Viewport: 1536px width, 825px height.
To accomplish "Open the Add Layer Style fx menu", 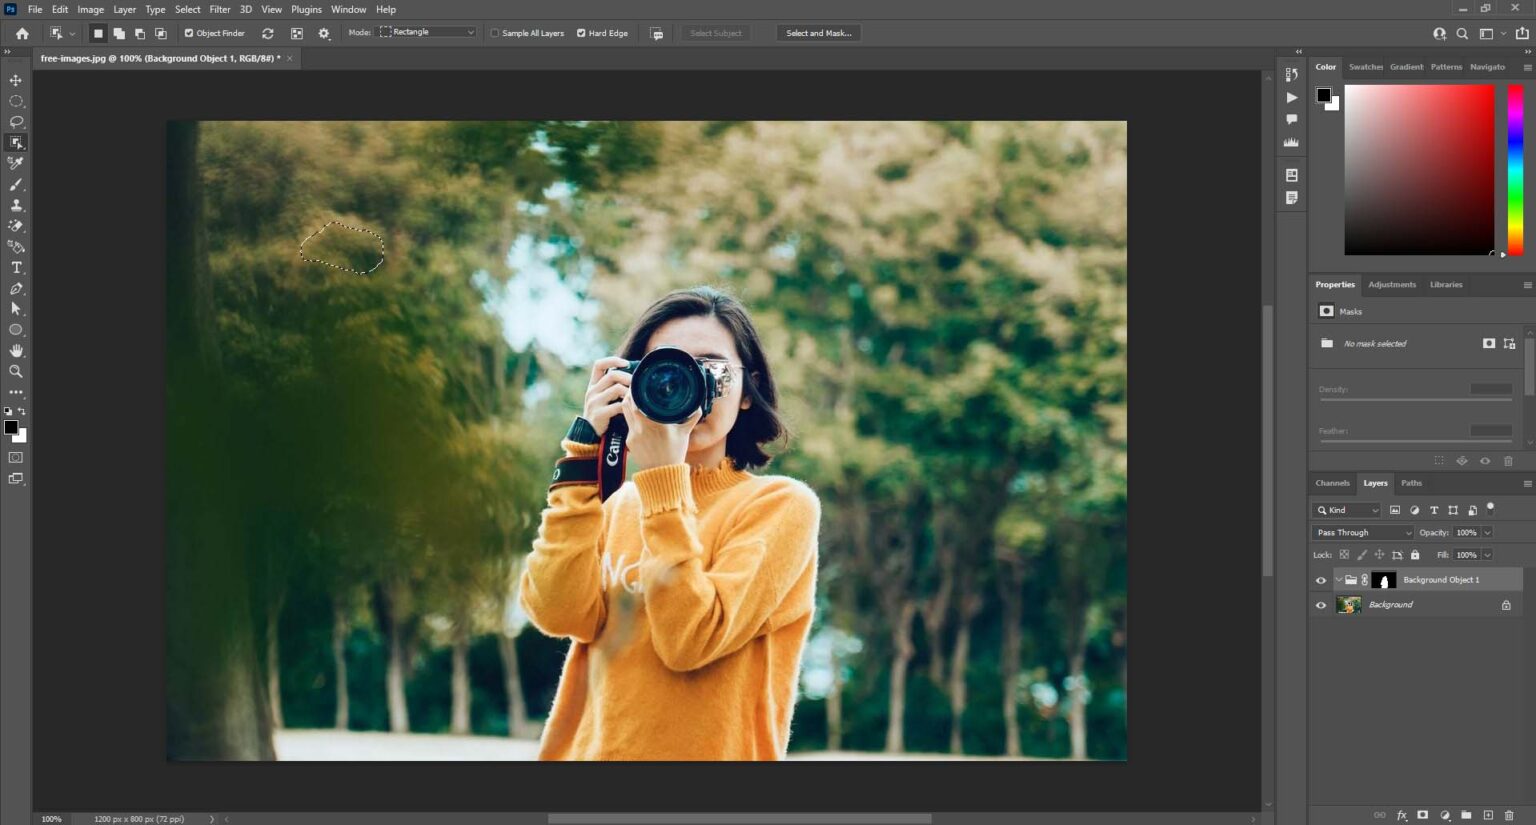I will click(1401, 815).
